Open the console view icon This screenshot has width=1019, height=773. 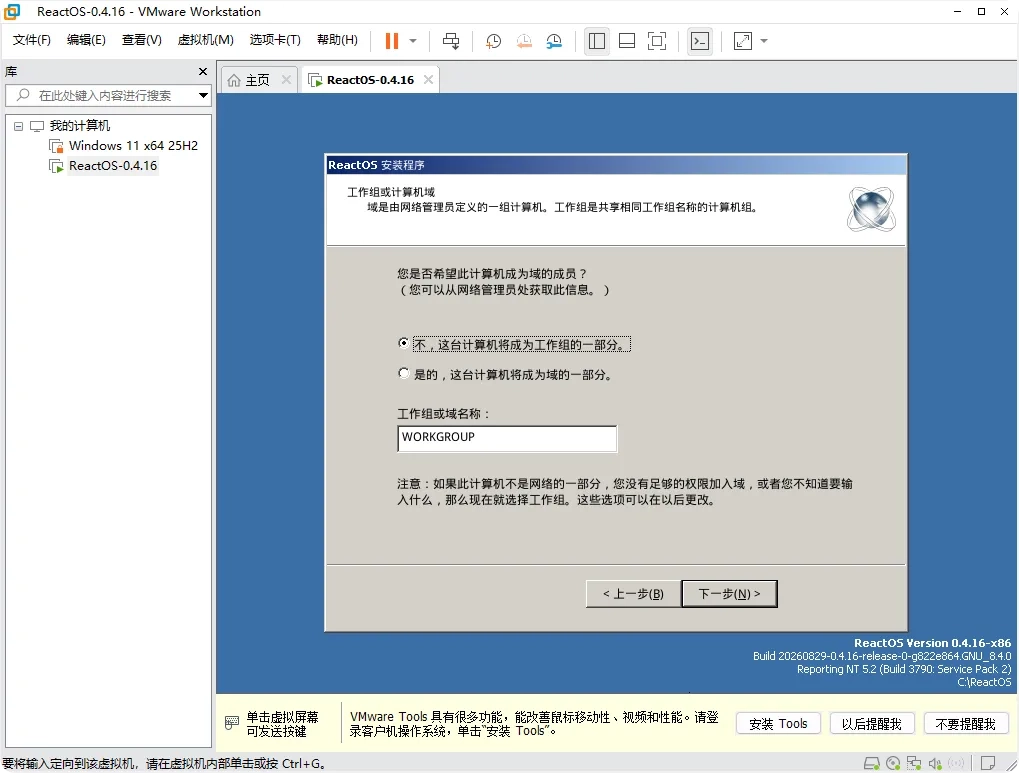(700, 41)
